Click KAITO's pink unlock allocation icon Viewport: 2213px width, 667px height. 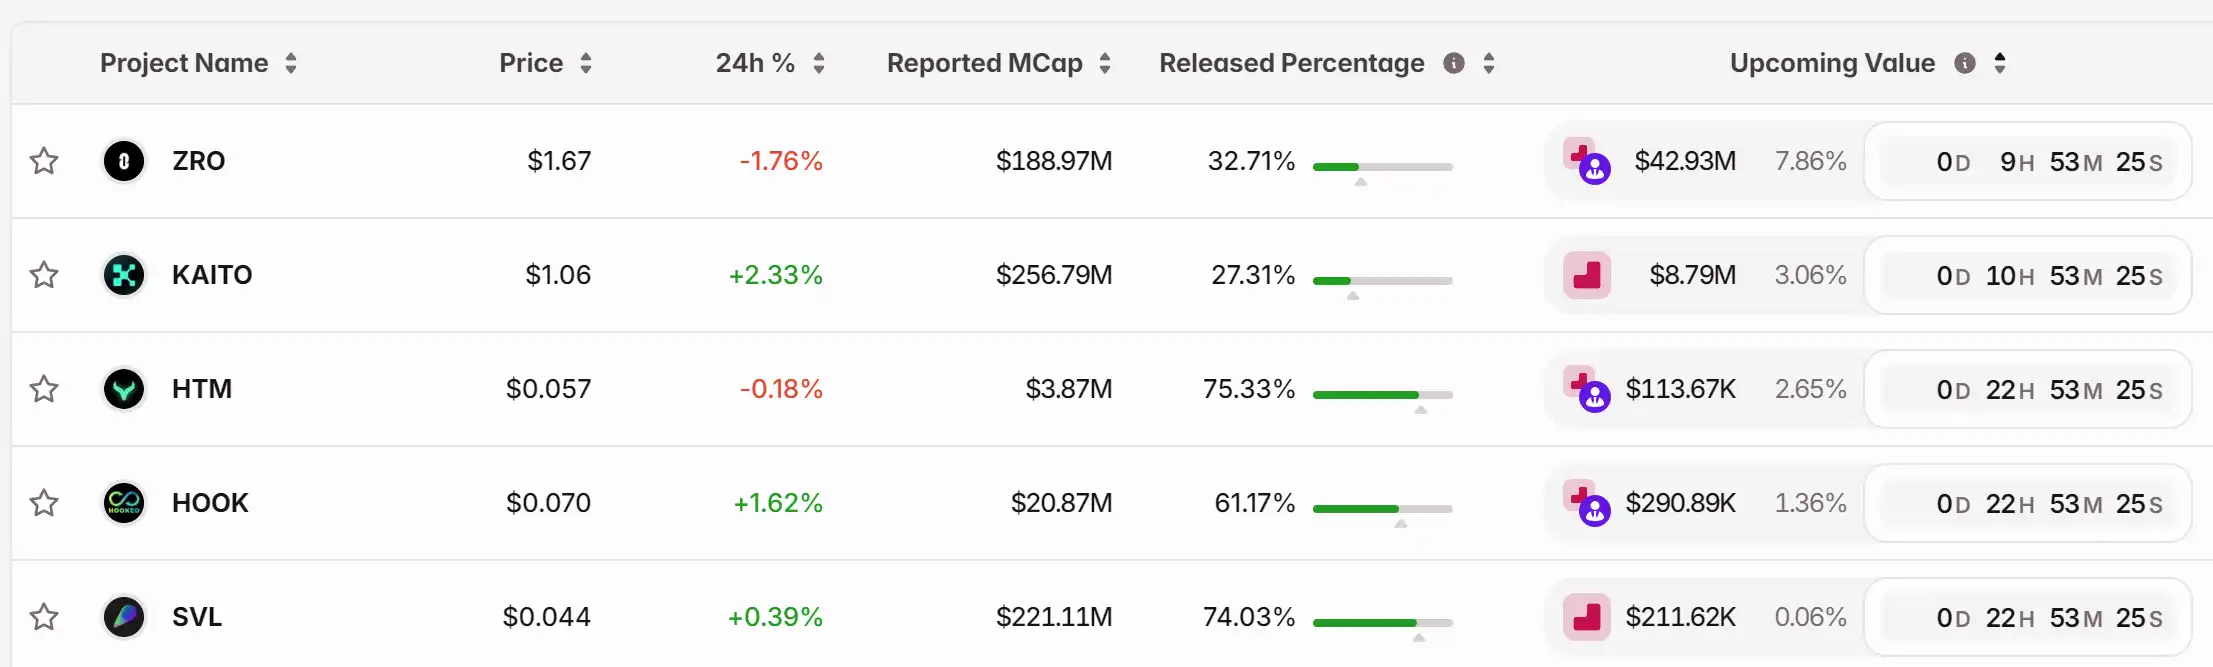pyautogui.click(x=1586, y=275)
